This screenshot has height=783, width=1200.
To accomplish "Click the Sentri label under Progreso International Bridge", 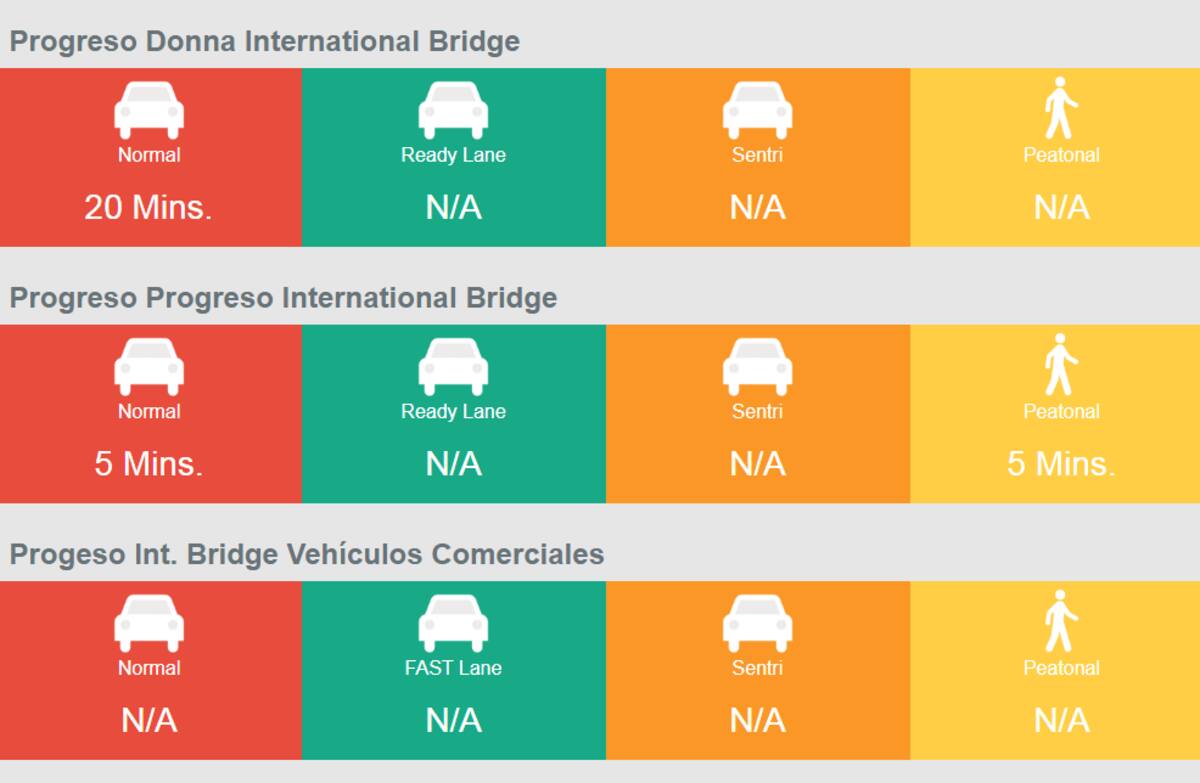I will point(757,411).
